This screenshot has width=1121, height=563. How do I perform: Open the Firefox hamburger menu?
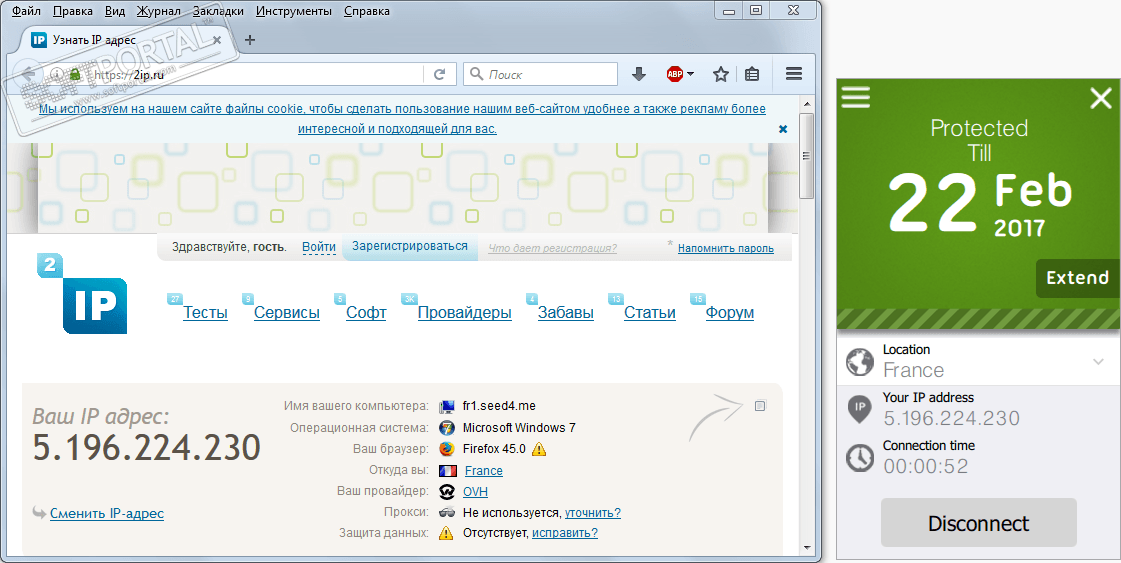pyautogui.click(x=794, y=74)
